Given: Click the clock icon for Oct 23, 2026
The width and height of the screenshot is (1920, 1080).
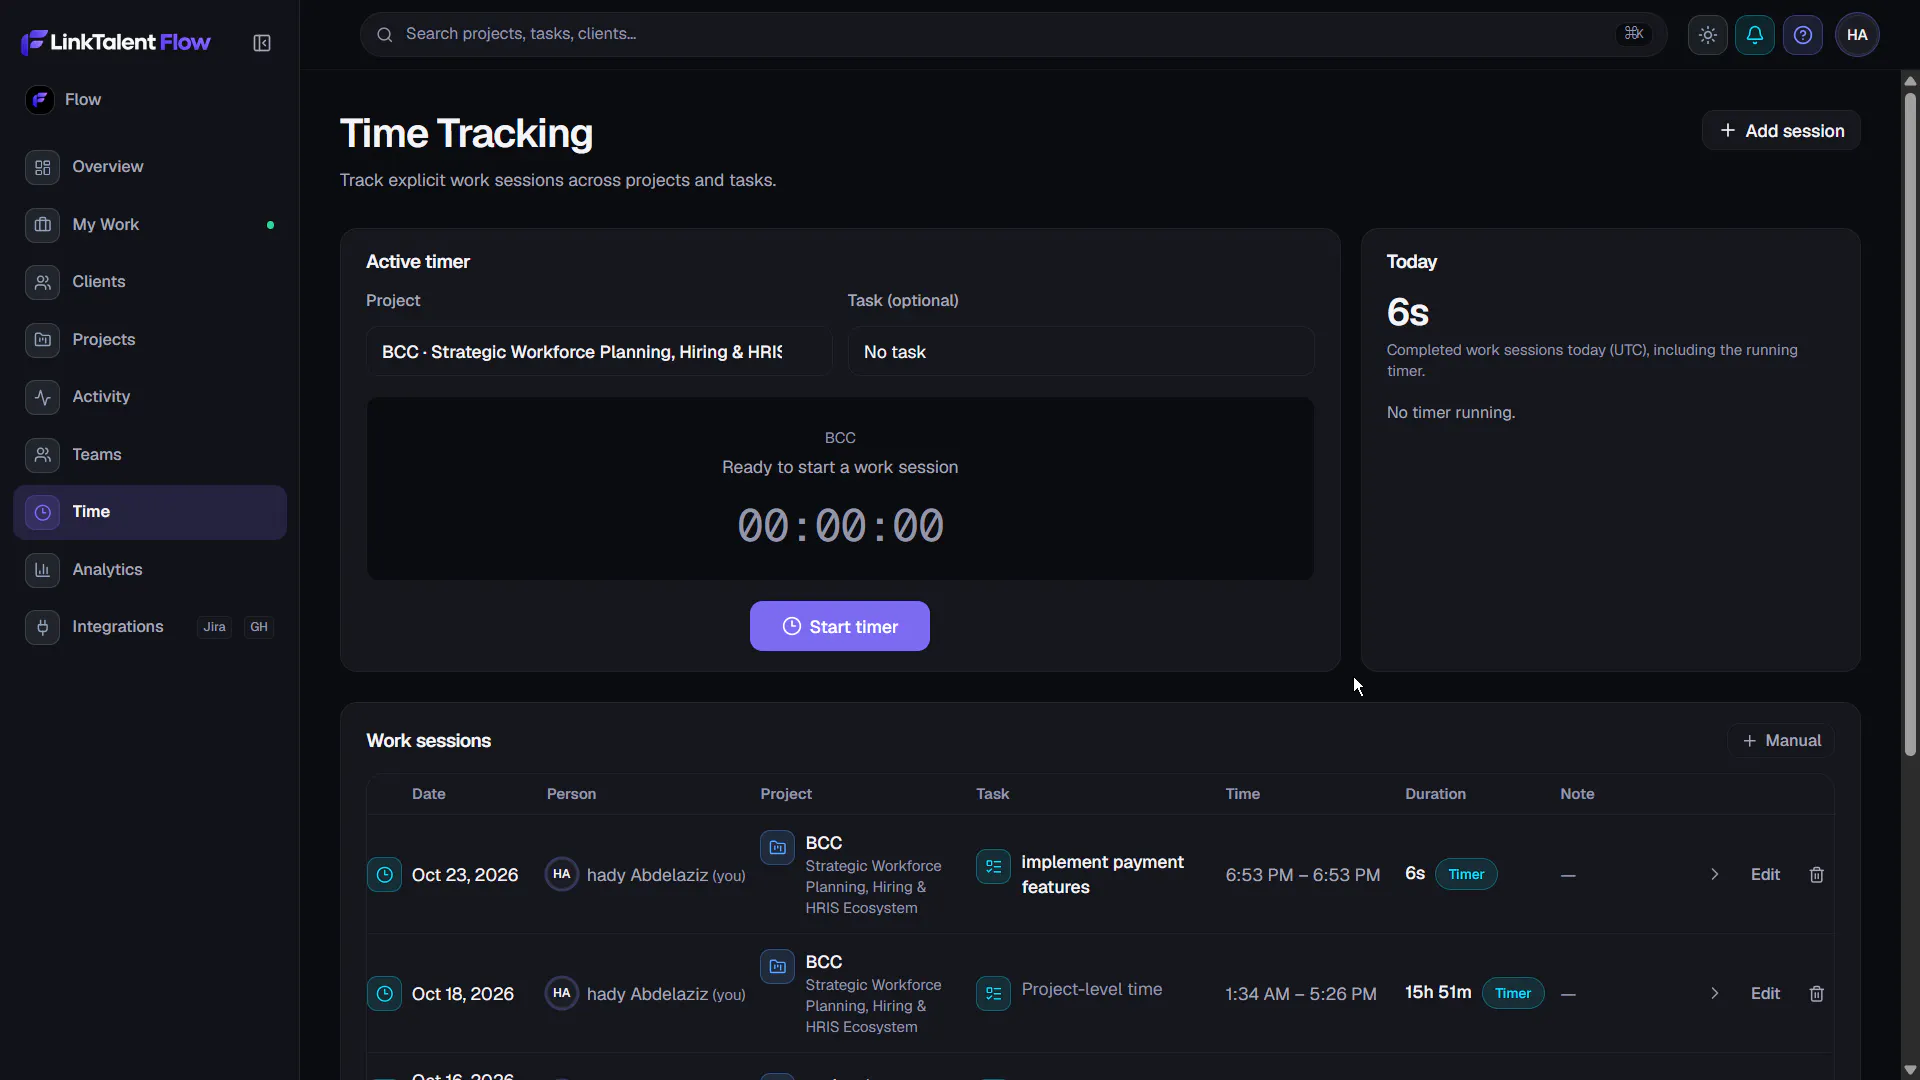Looking at the screenshot, I should pos(384,875).
